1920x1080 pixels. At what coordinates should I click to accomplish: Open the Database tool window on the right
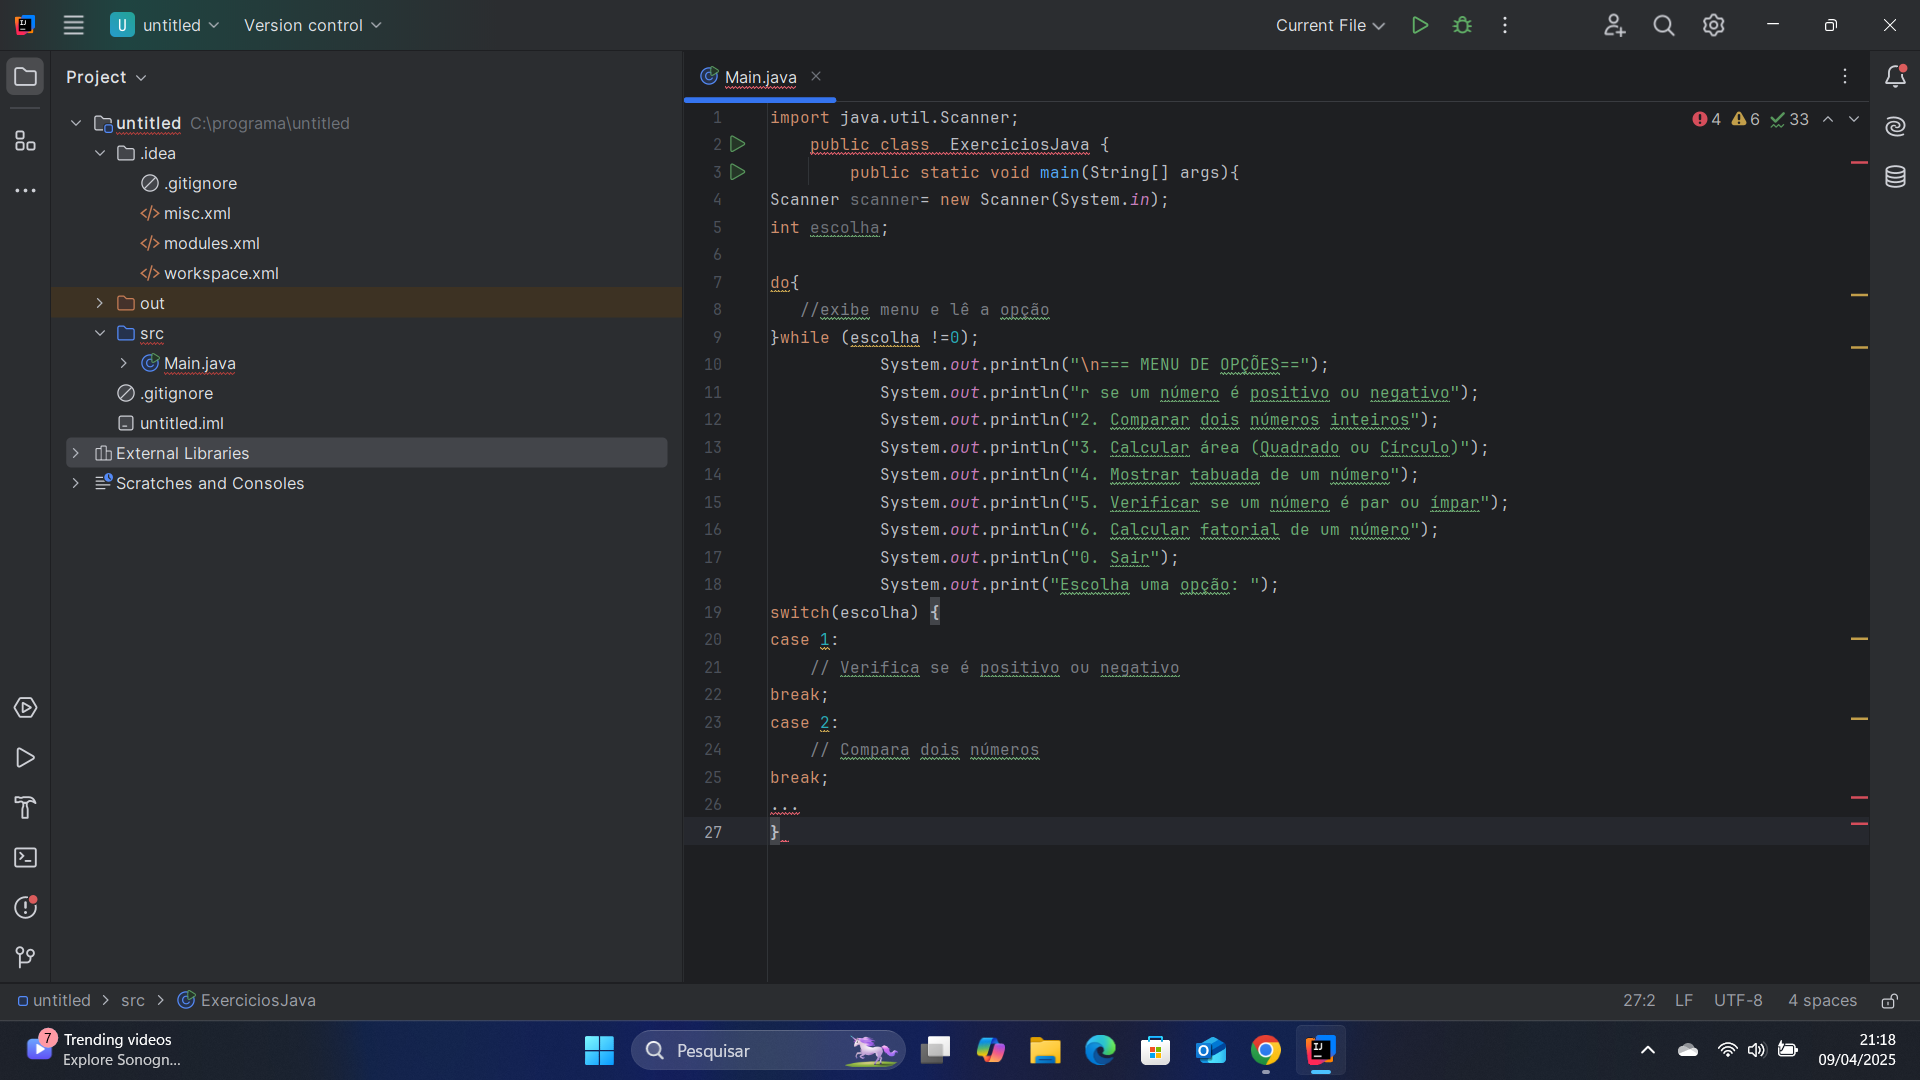point(1895,177)
